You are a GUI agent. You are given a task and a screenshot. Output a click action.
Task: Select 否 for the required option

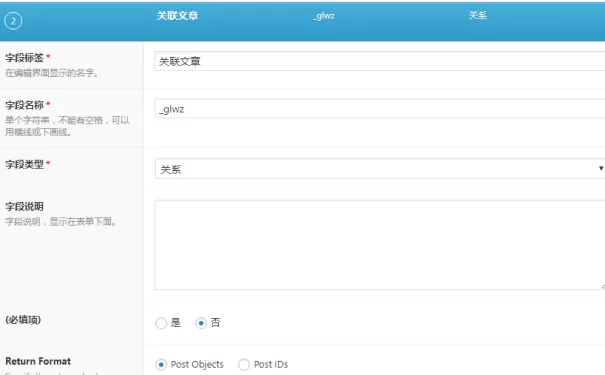click(x=201, y=323)
